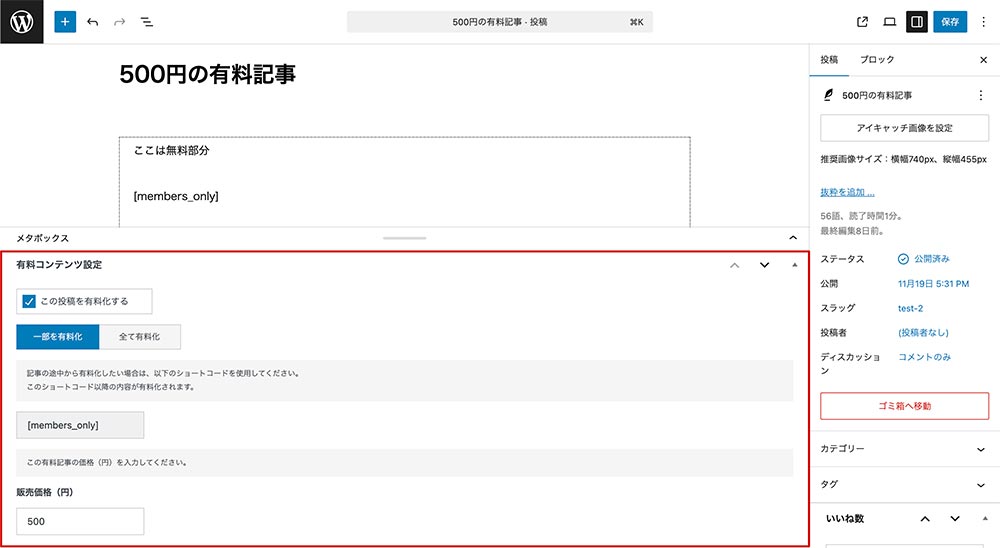Switch to the ブロック tab
The width and height of the screenshot is (1000, 548).
[877, 60]
